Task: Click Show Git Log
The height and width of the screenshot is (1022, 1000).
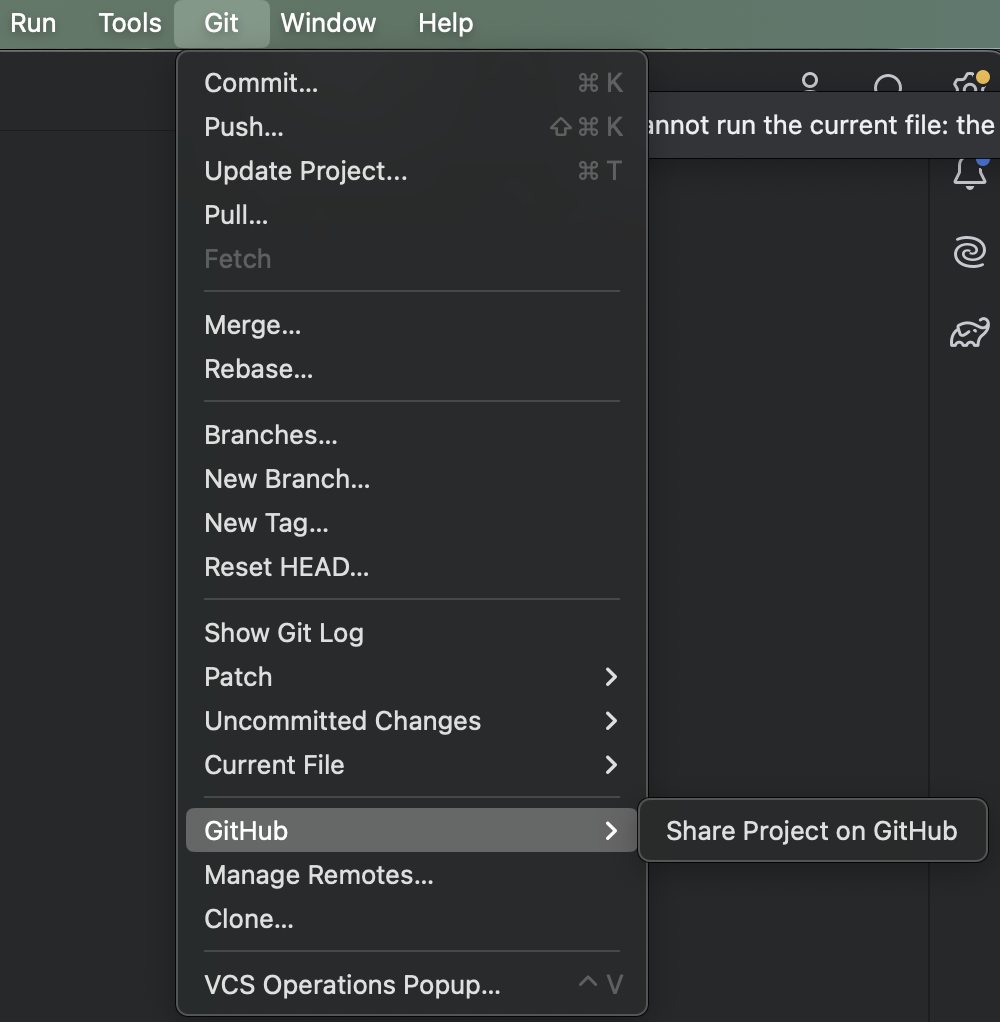Action: 283,633
